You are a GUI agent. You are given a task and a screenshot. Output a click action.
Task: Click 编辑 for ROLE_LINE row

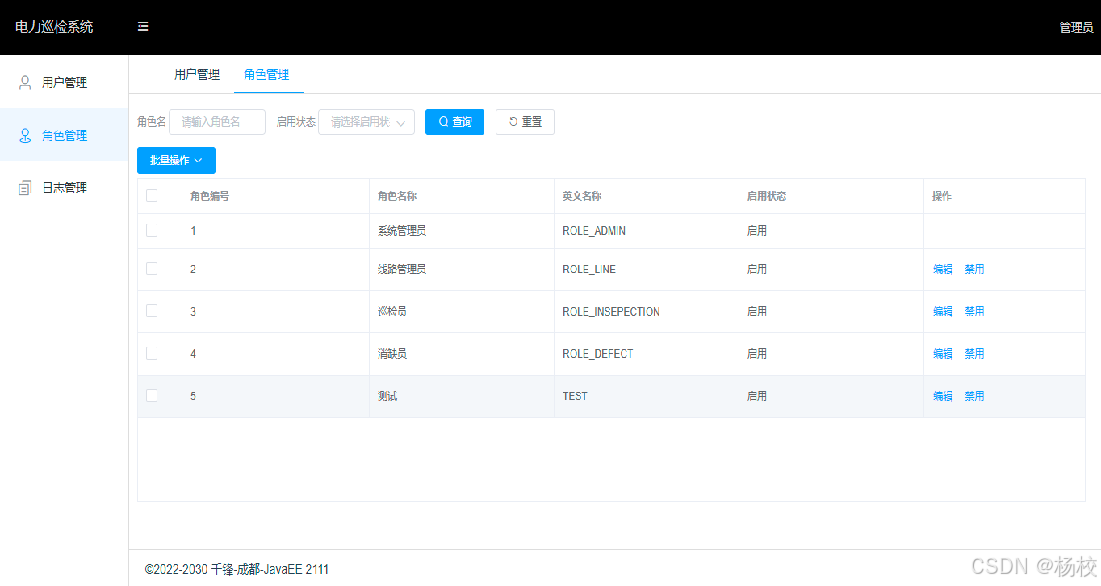click(943, 269)
